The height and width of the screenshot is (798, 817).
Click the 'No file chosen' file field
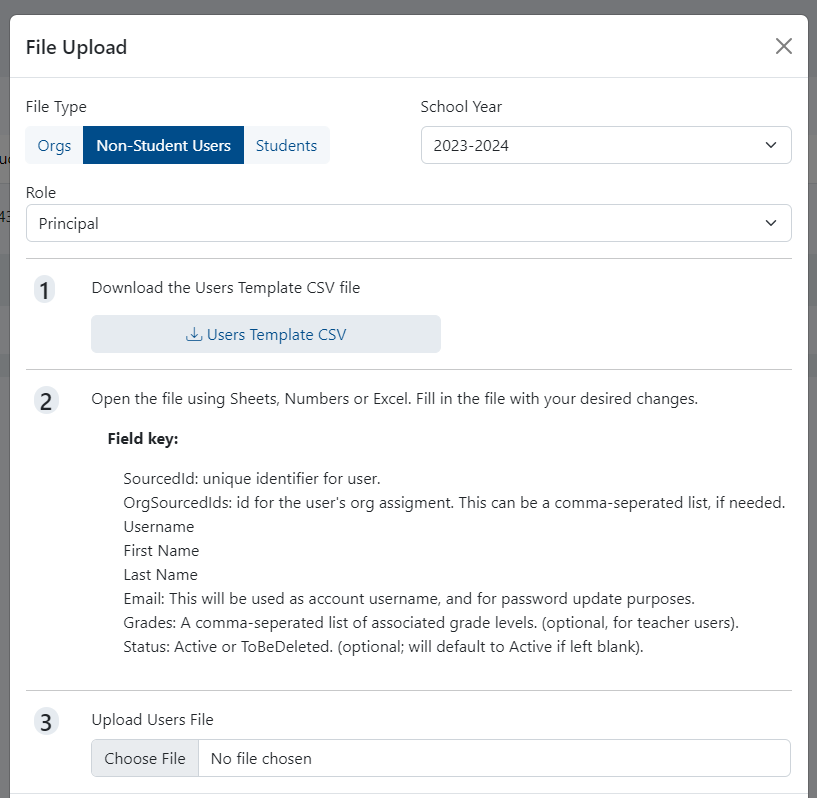(494, 758)
